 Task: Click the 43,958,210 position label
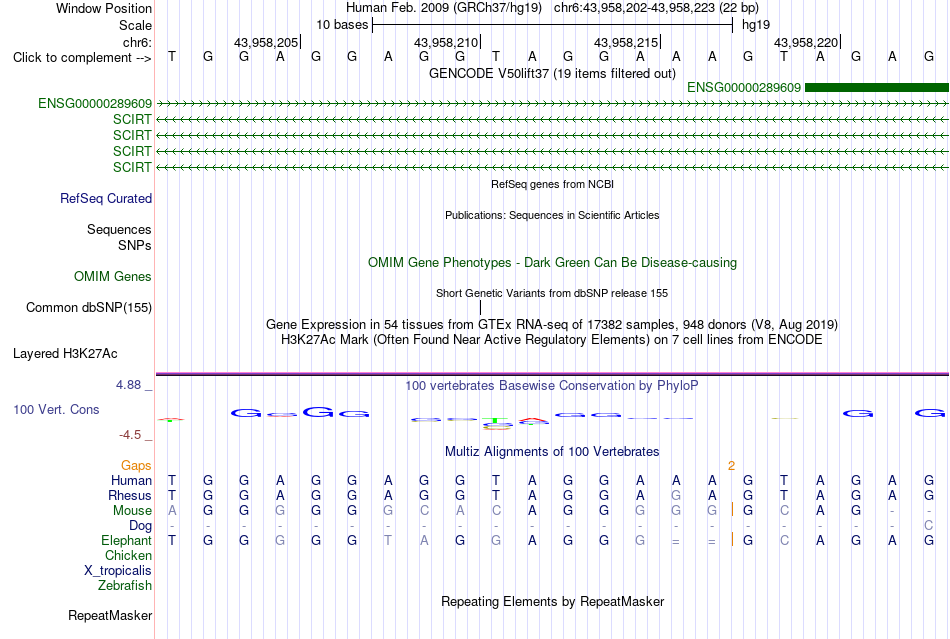[x=446, y=42]
